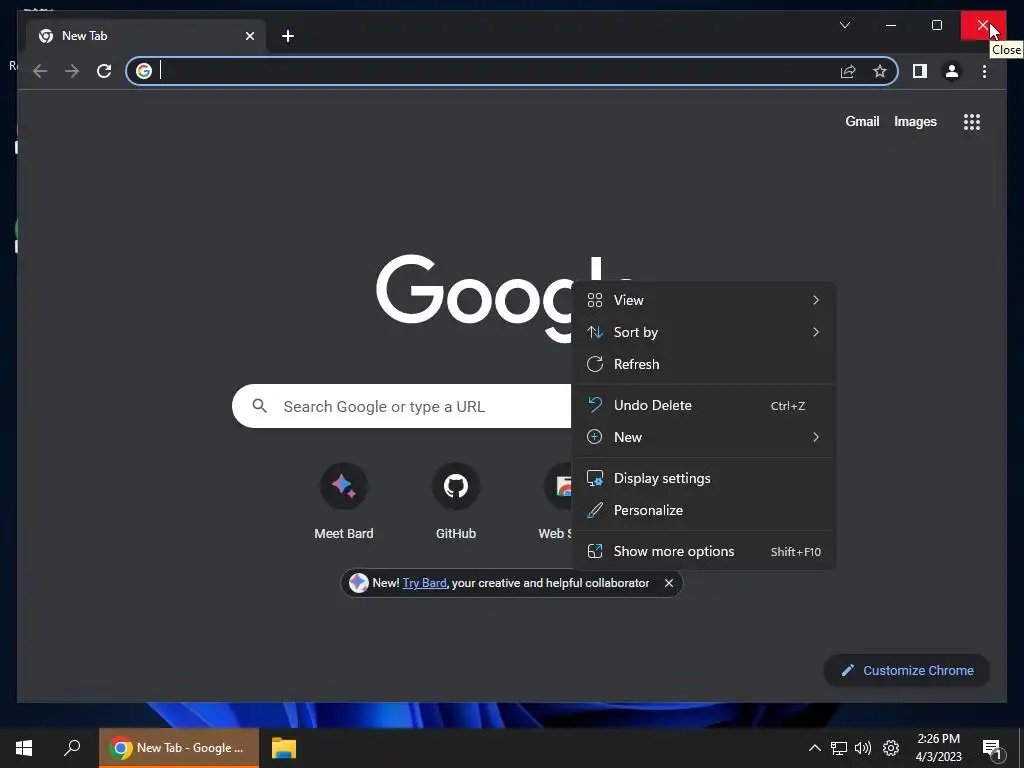
Task: Go back using the back arrow
Action: tap(40, 71)
